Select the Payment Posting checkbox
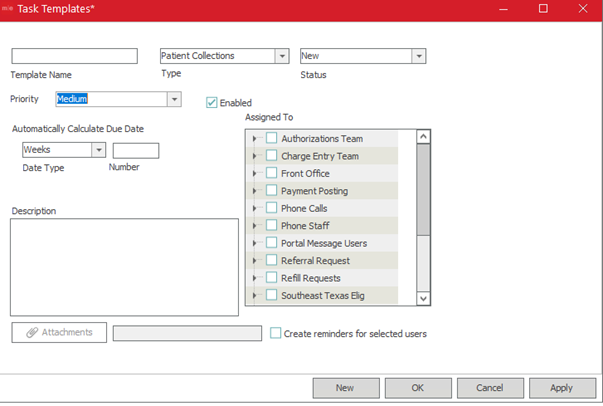Viewport: 603px width, 406px height. point(271,191)
